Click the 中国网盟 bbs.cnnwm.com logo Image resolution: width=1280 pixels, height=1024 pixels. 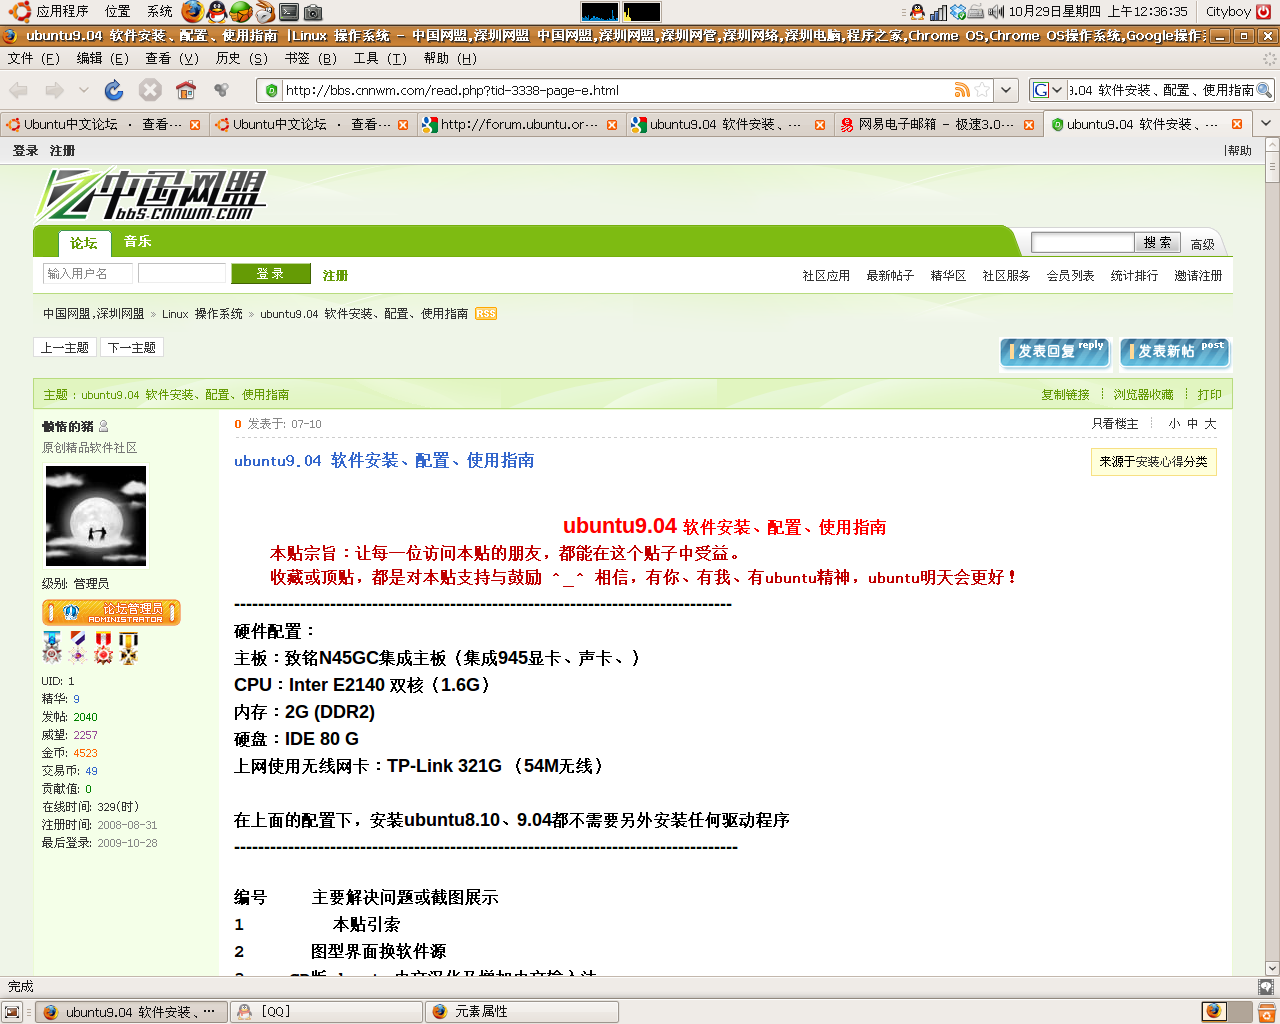click(152, 195)
